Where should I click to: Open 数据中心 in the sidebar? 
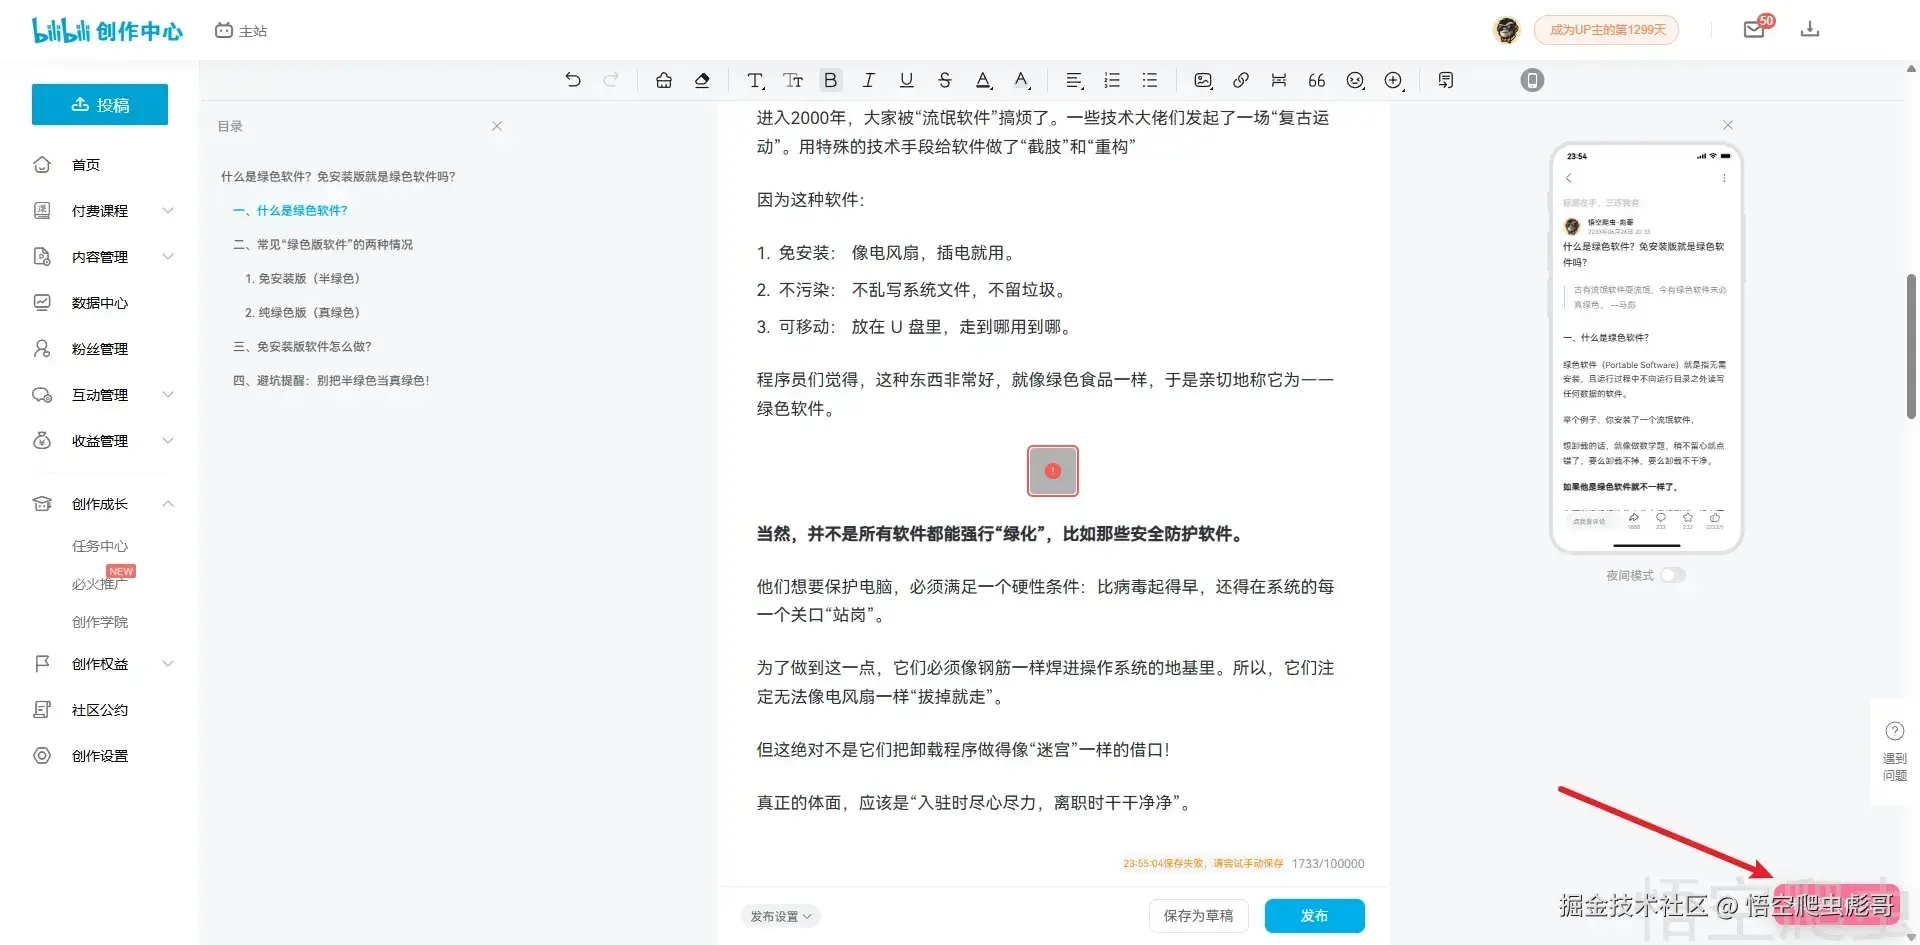pos(100,303)
